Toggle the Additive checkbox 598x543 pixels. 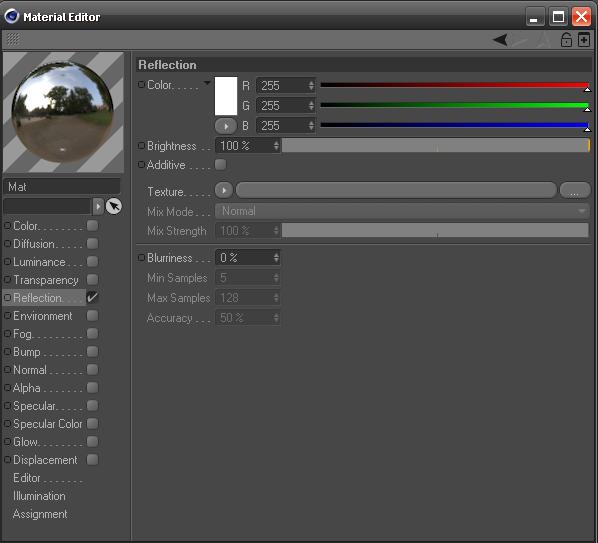[x=220, y=165]
